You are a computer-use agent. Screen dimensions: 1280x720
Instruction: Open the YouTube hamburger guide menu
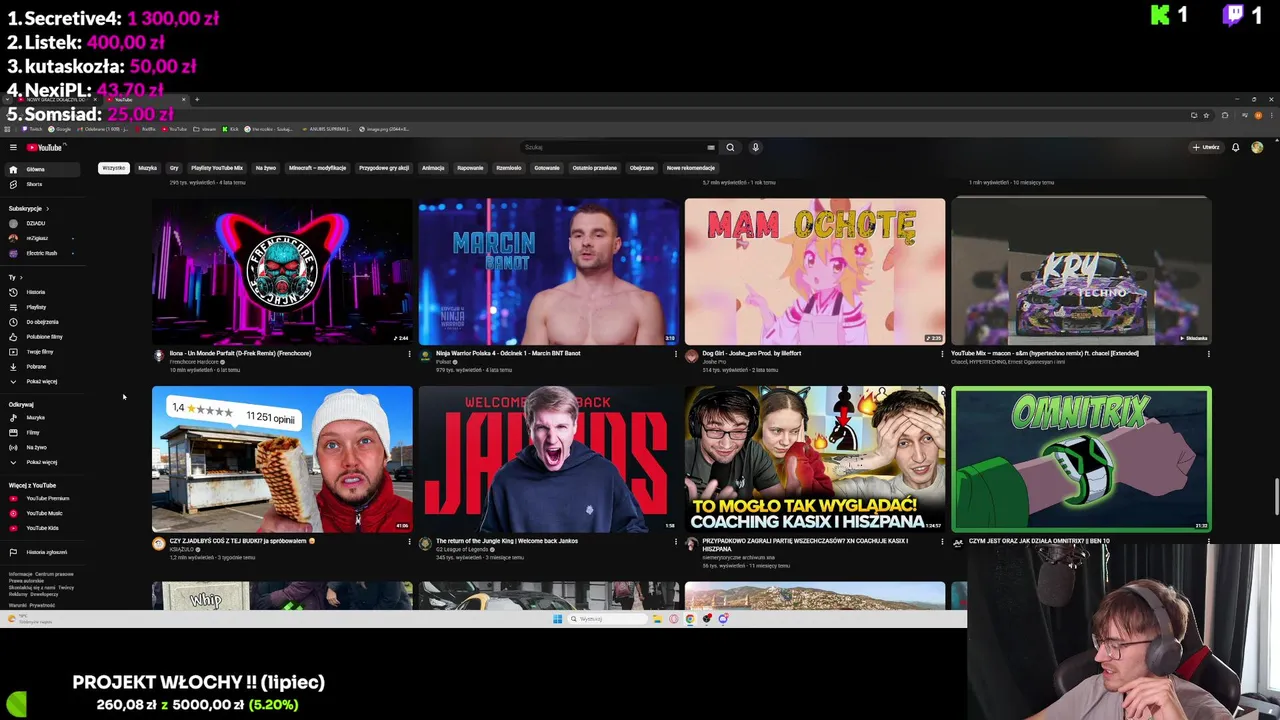[13, 147]
